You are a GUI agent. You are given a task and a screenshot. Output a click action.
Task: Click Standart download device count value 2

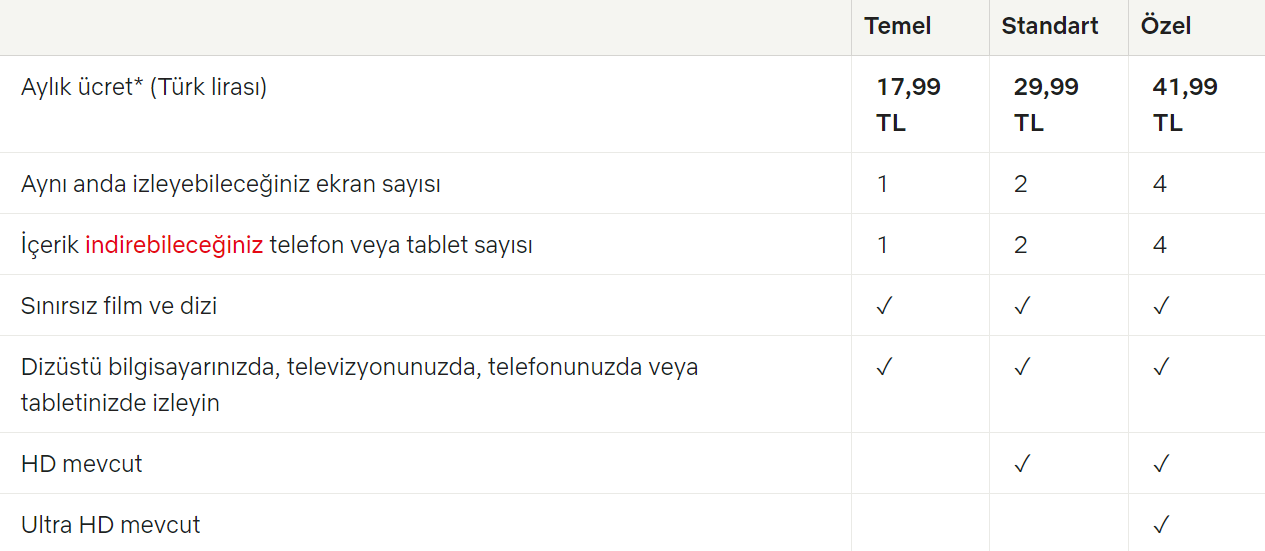coord(1021,245)
